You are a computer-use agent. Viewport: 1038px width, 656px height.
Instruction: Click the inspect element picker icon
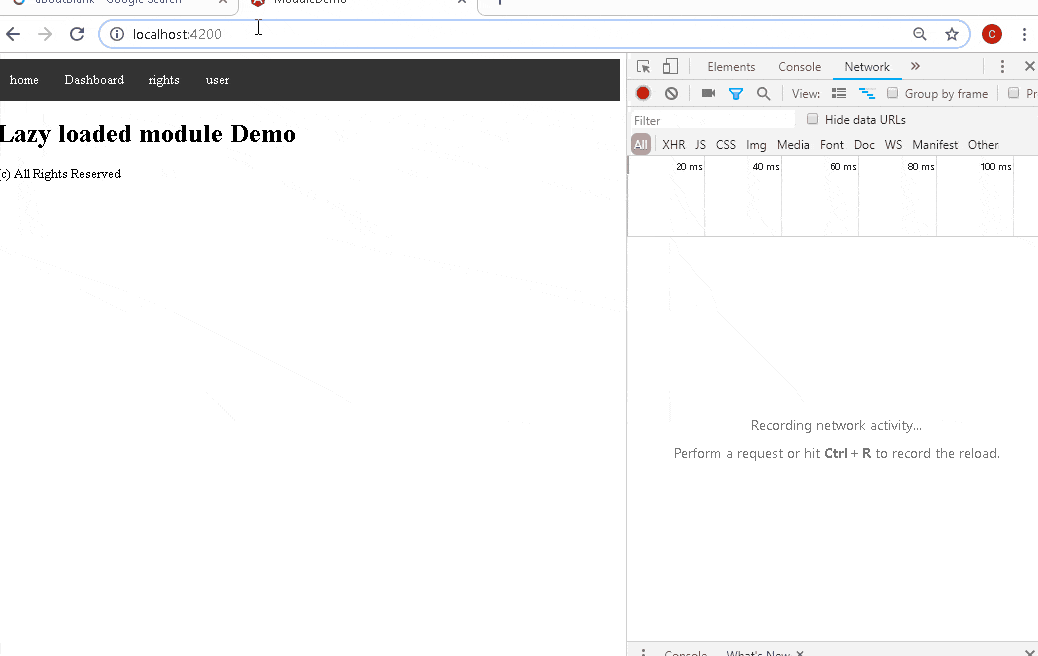coord(644,67)
